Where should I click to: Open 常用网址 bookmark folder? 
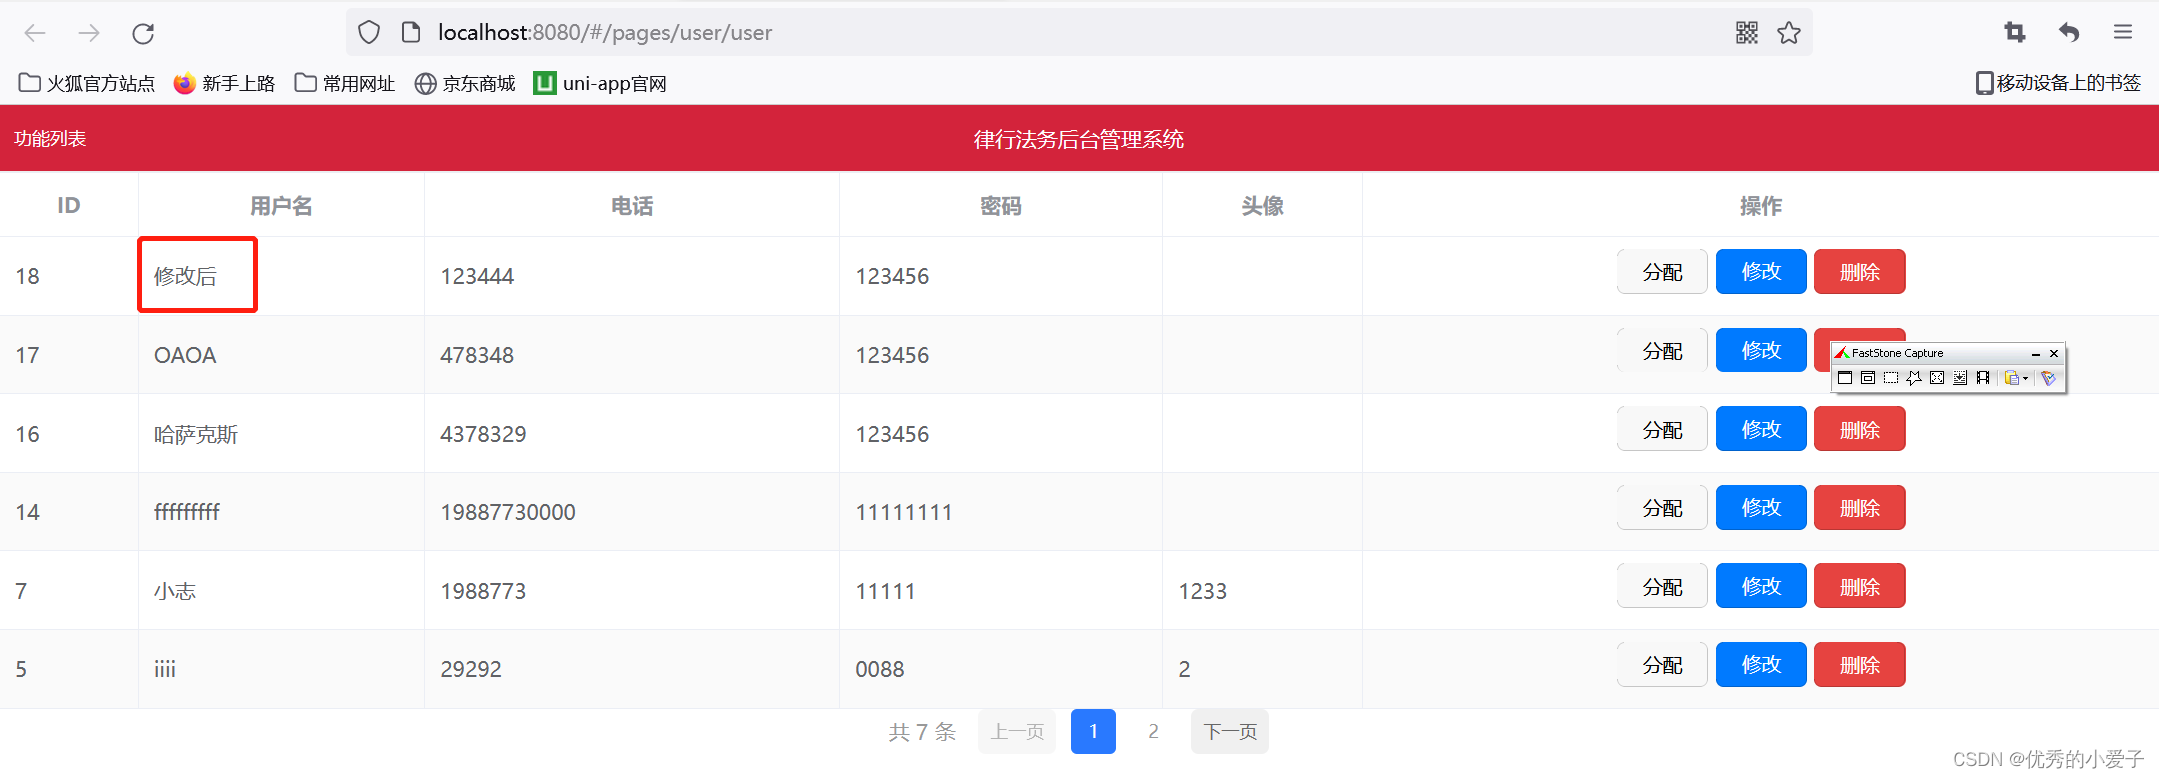point(345,83)
